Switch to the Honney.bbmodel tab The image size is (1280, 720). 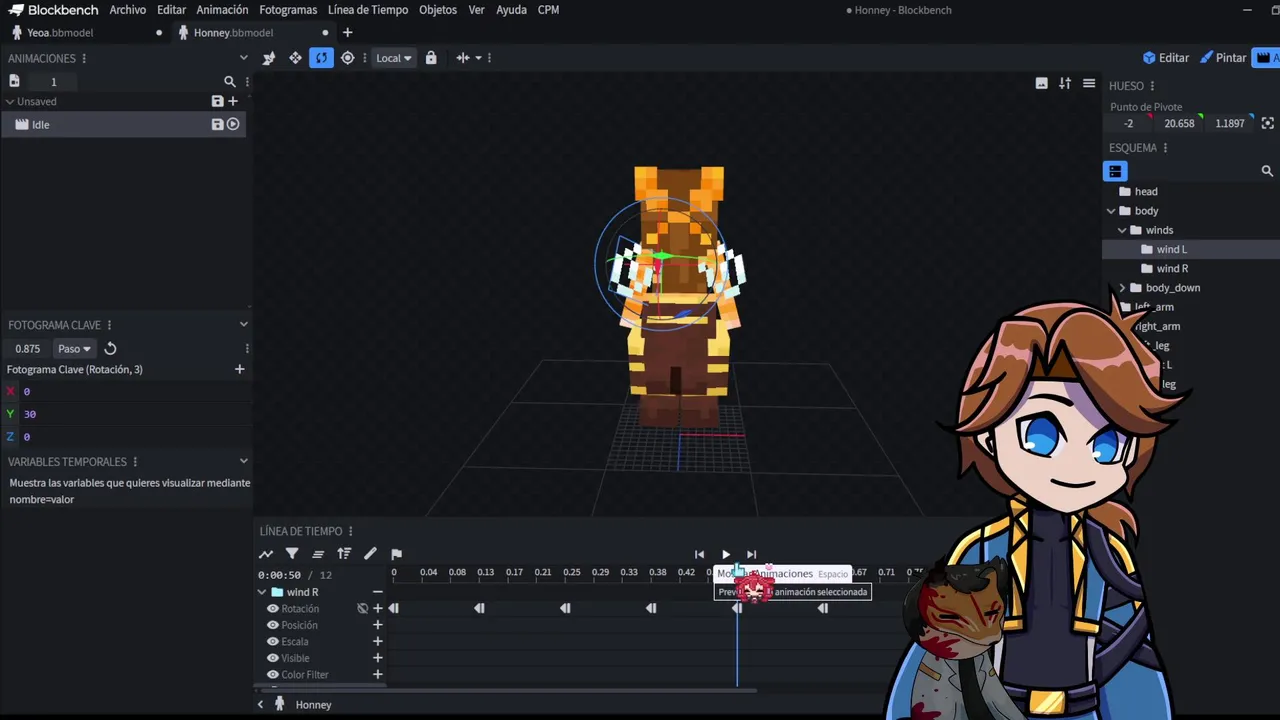click(x=233, y=32)
